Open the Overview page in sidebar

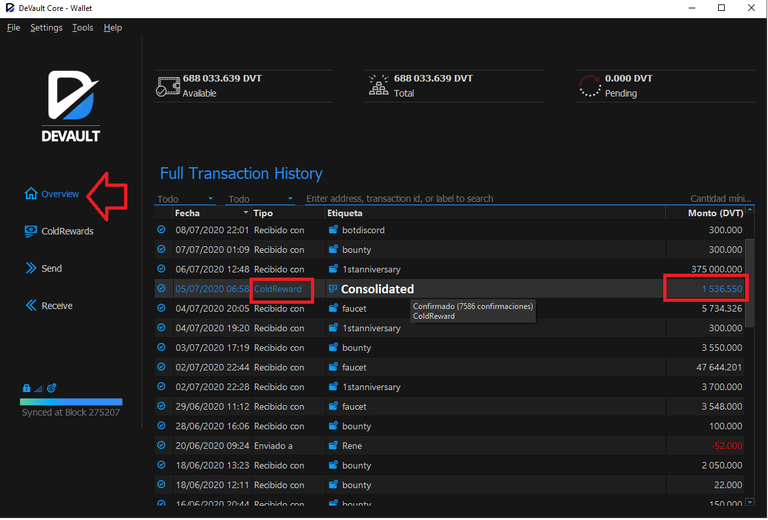pyautogui.click(x=51, y=194)
